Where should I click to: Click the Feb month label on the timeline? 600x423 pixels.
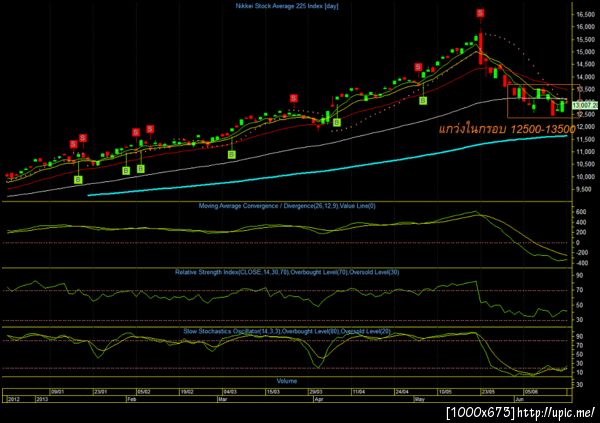[131, 399]
